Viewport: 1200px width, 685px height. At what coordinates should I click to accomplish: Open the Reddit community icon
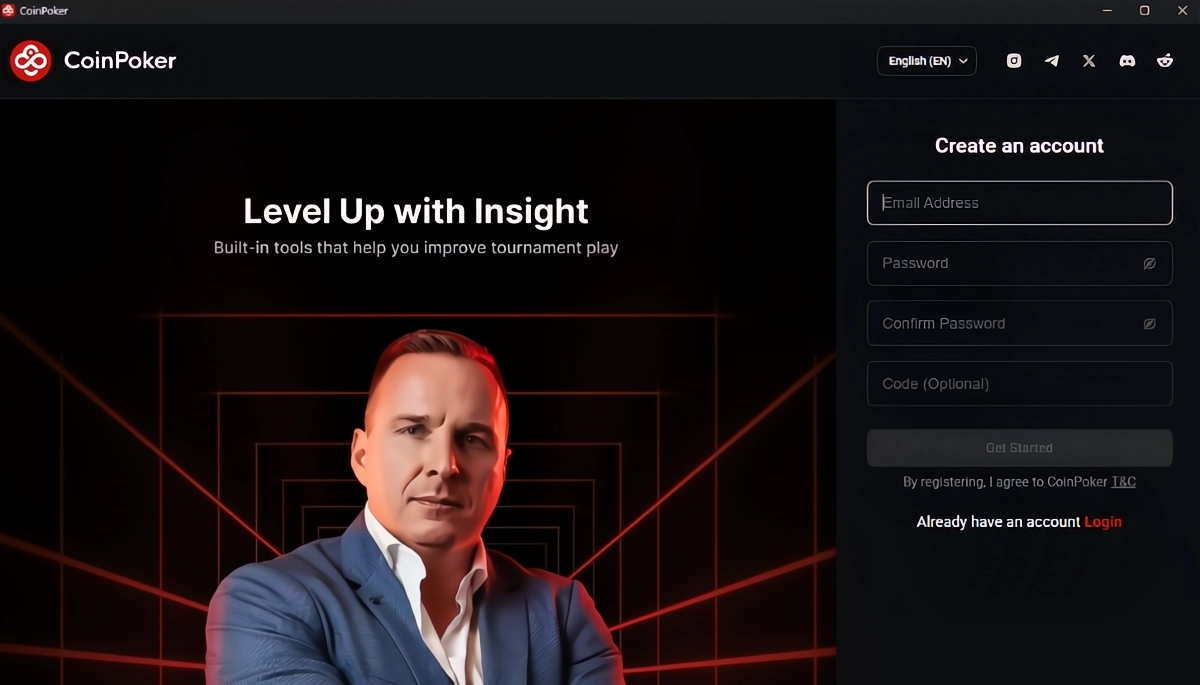(x=1165, y=61)
